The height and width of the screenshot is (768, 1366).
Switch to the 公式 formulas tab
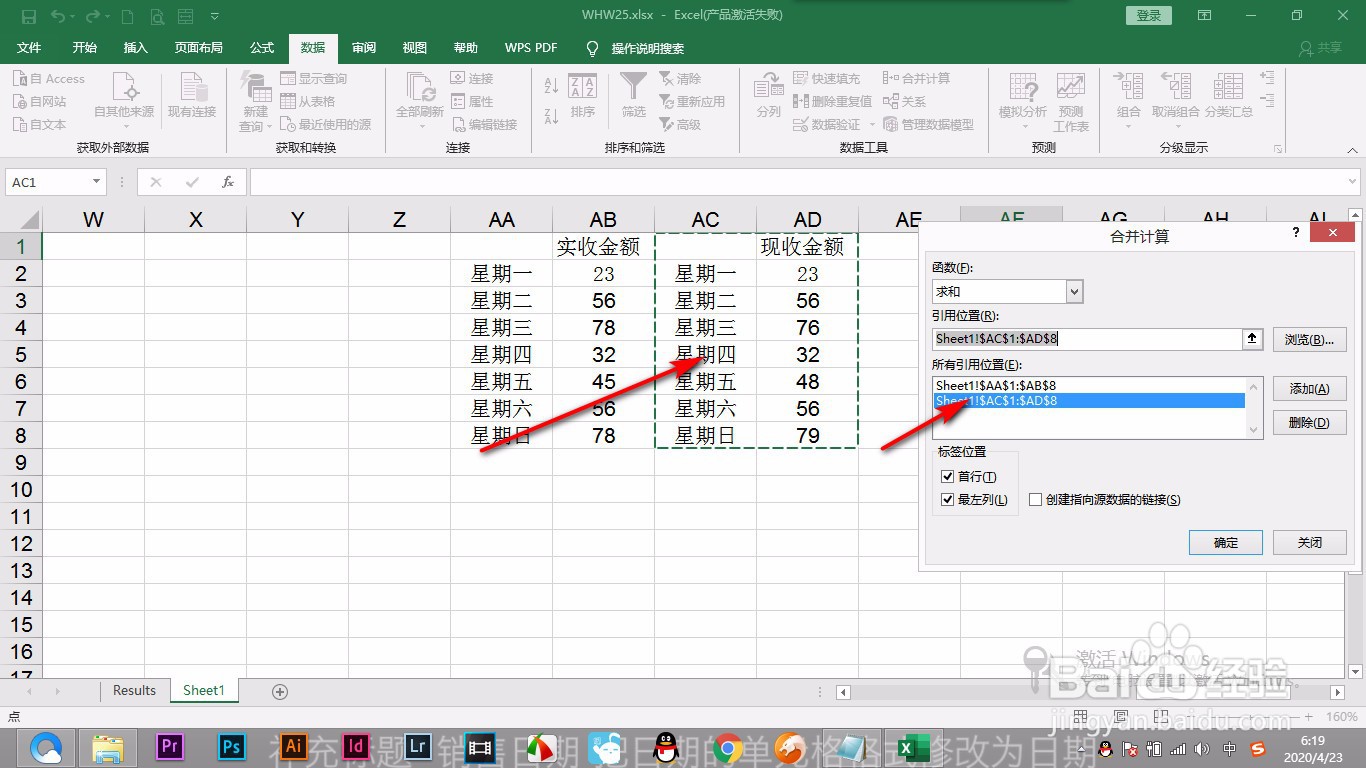[262, 48]
